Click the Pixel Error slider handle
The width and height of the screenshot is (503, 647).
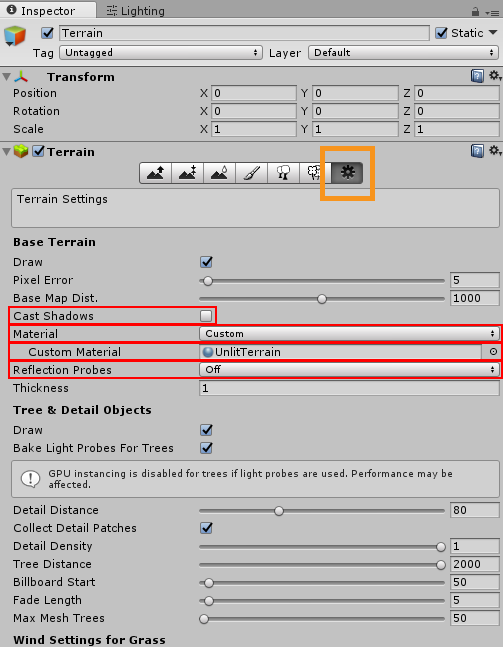click(x=208, y=281)
